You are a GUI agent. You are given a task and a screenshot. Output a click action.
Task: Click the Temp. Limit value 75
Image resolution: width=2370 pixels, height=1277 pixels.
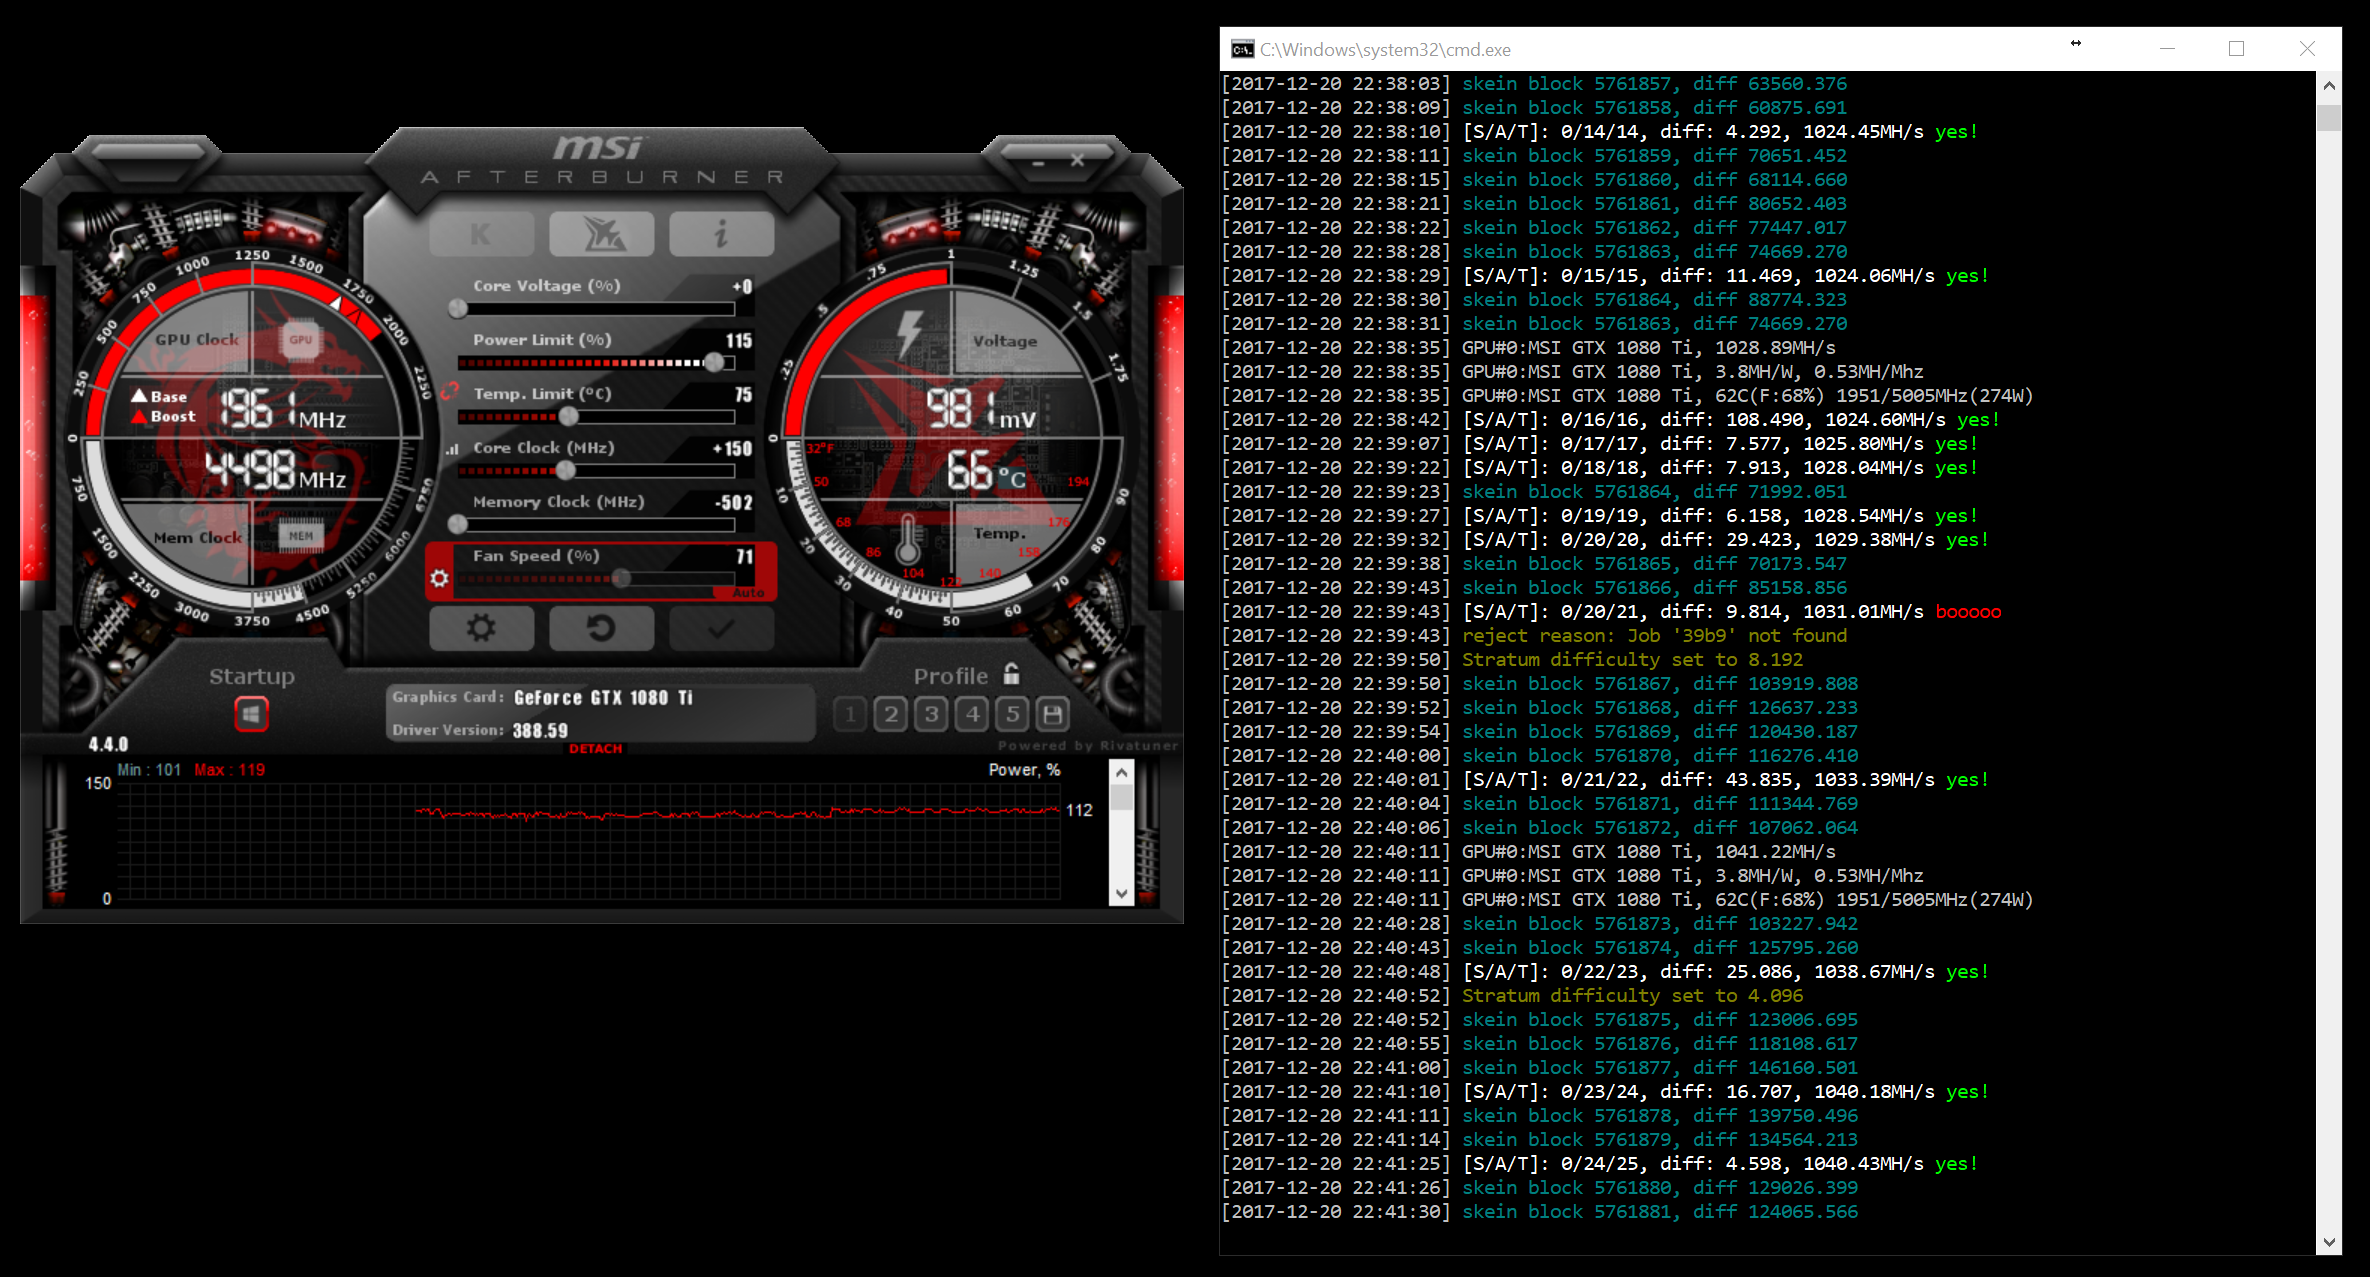[744, 395]
